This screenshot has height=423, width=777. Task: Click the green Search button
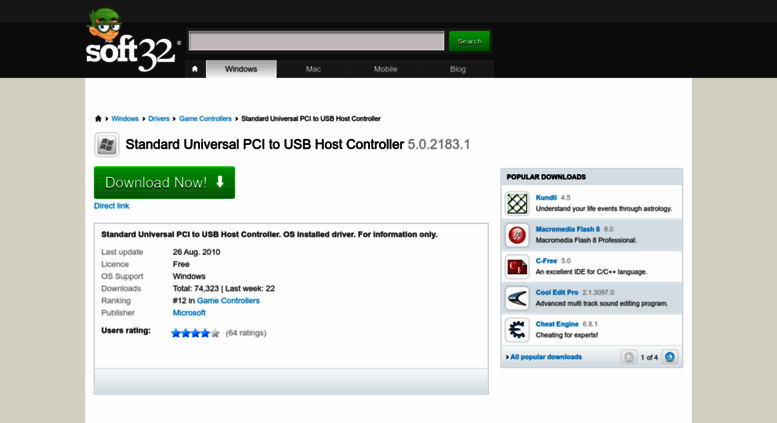pyautogui.click(x=469, y=41)
